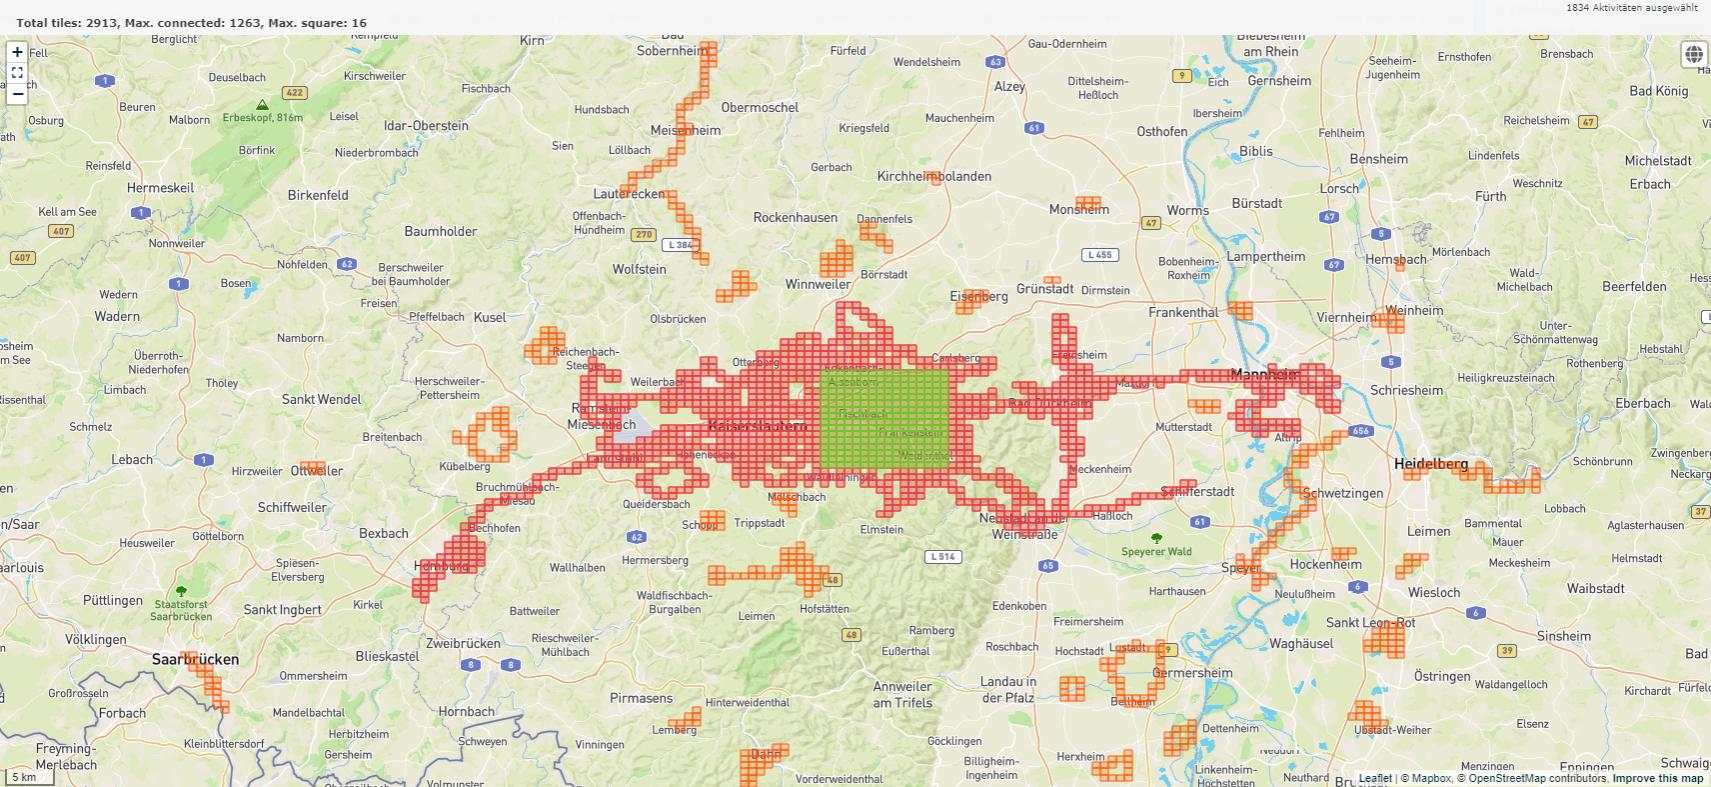
Task: Click the L 514 road shield
Action: click(942, 557)
